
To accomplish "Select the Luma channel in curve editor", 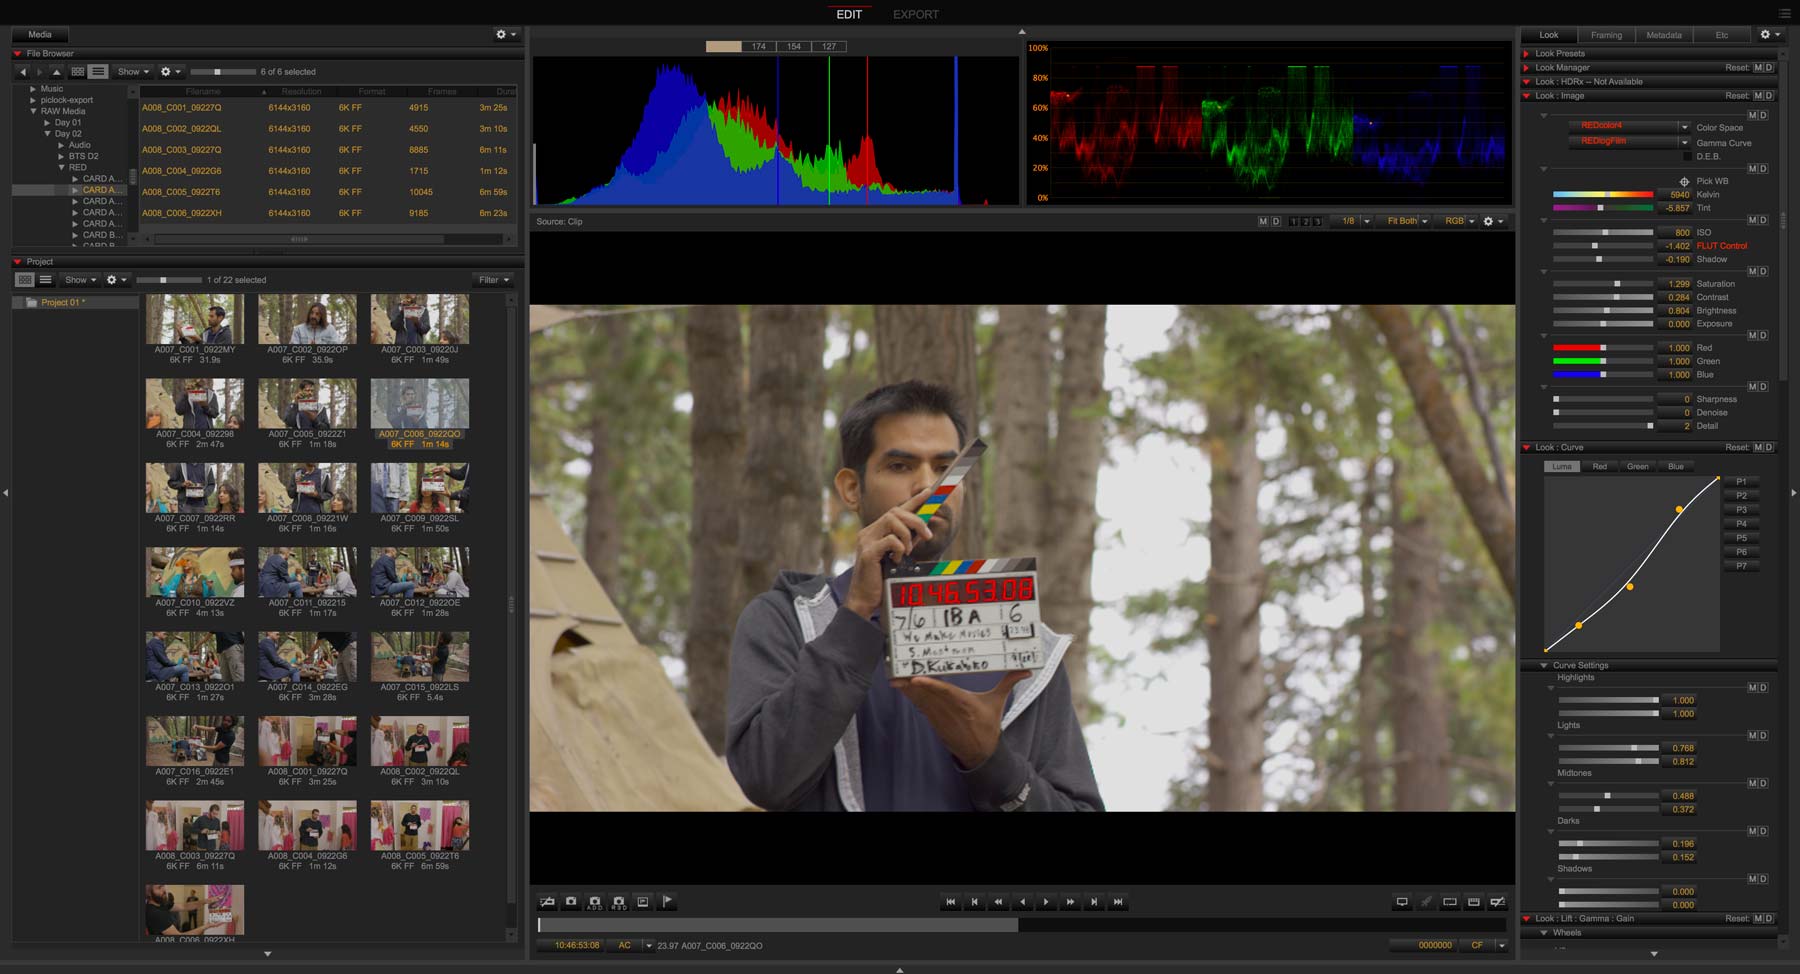I will (x=1562, y=467).
